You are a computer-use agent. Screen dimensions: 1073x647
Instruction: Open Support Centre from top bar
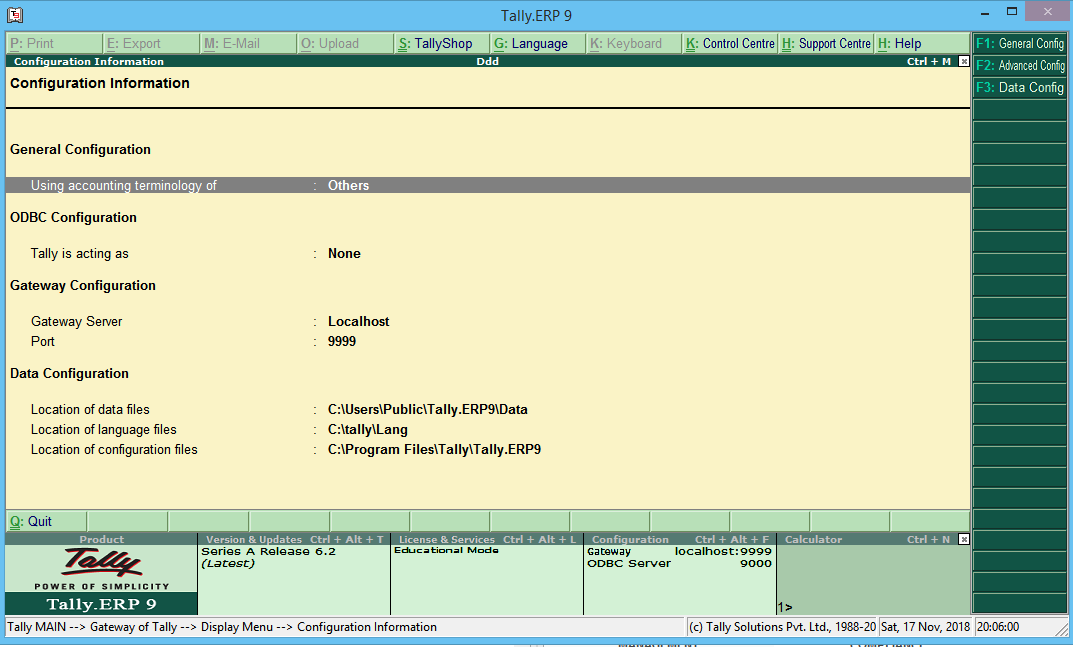coord(826,44)
